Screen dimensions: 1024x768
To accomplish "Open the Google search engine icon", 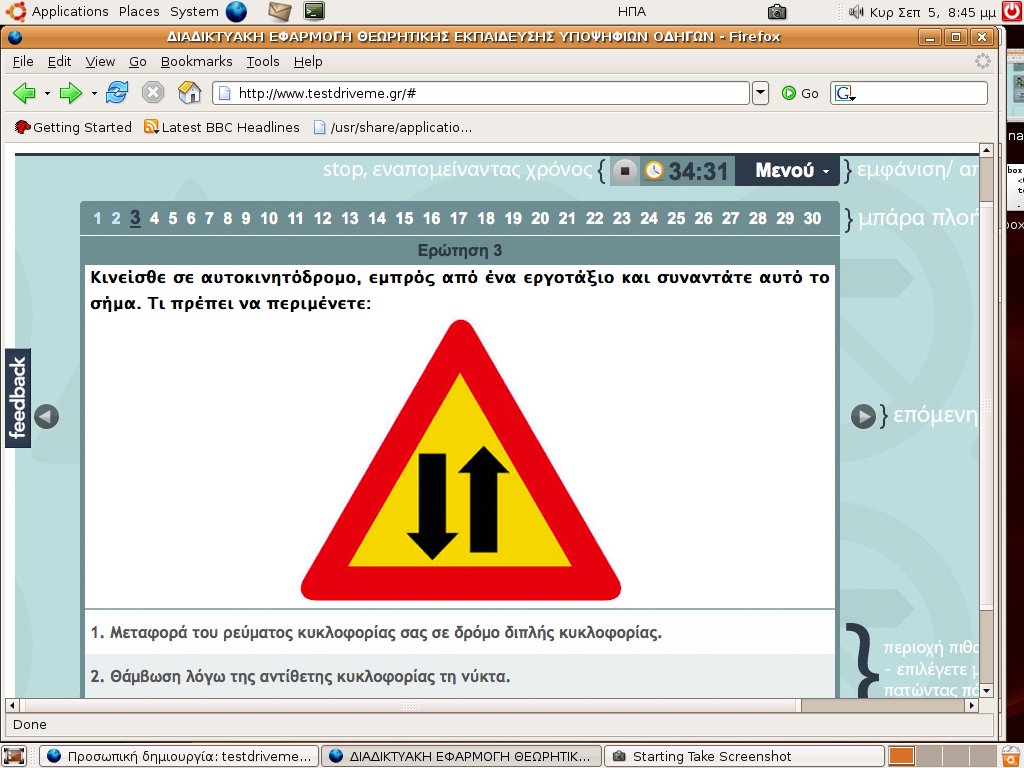I will pos(844,93).
